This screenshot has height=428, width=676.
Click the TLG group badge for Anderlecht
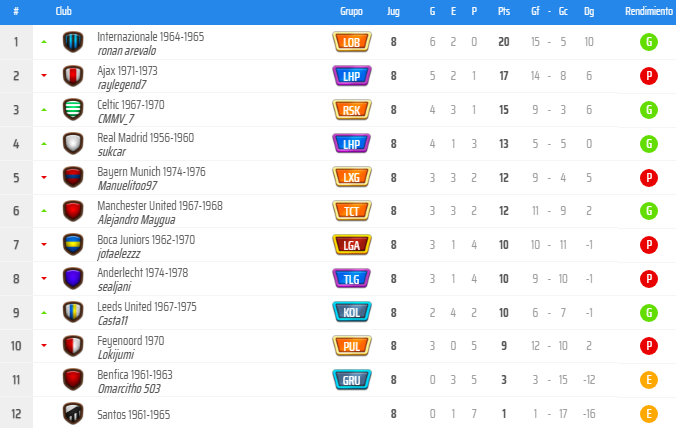click(352, 278)
